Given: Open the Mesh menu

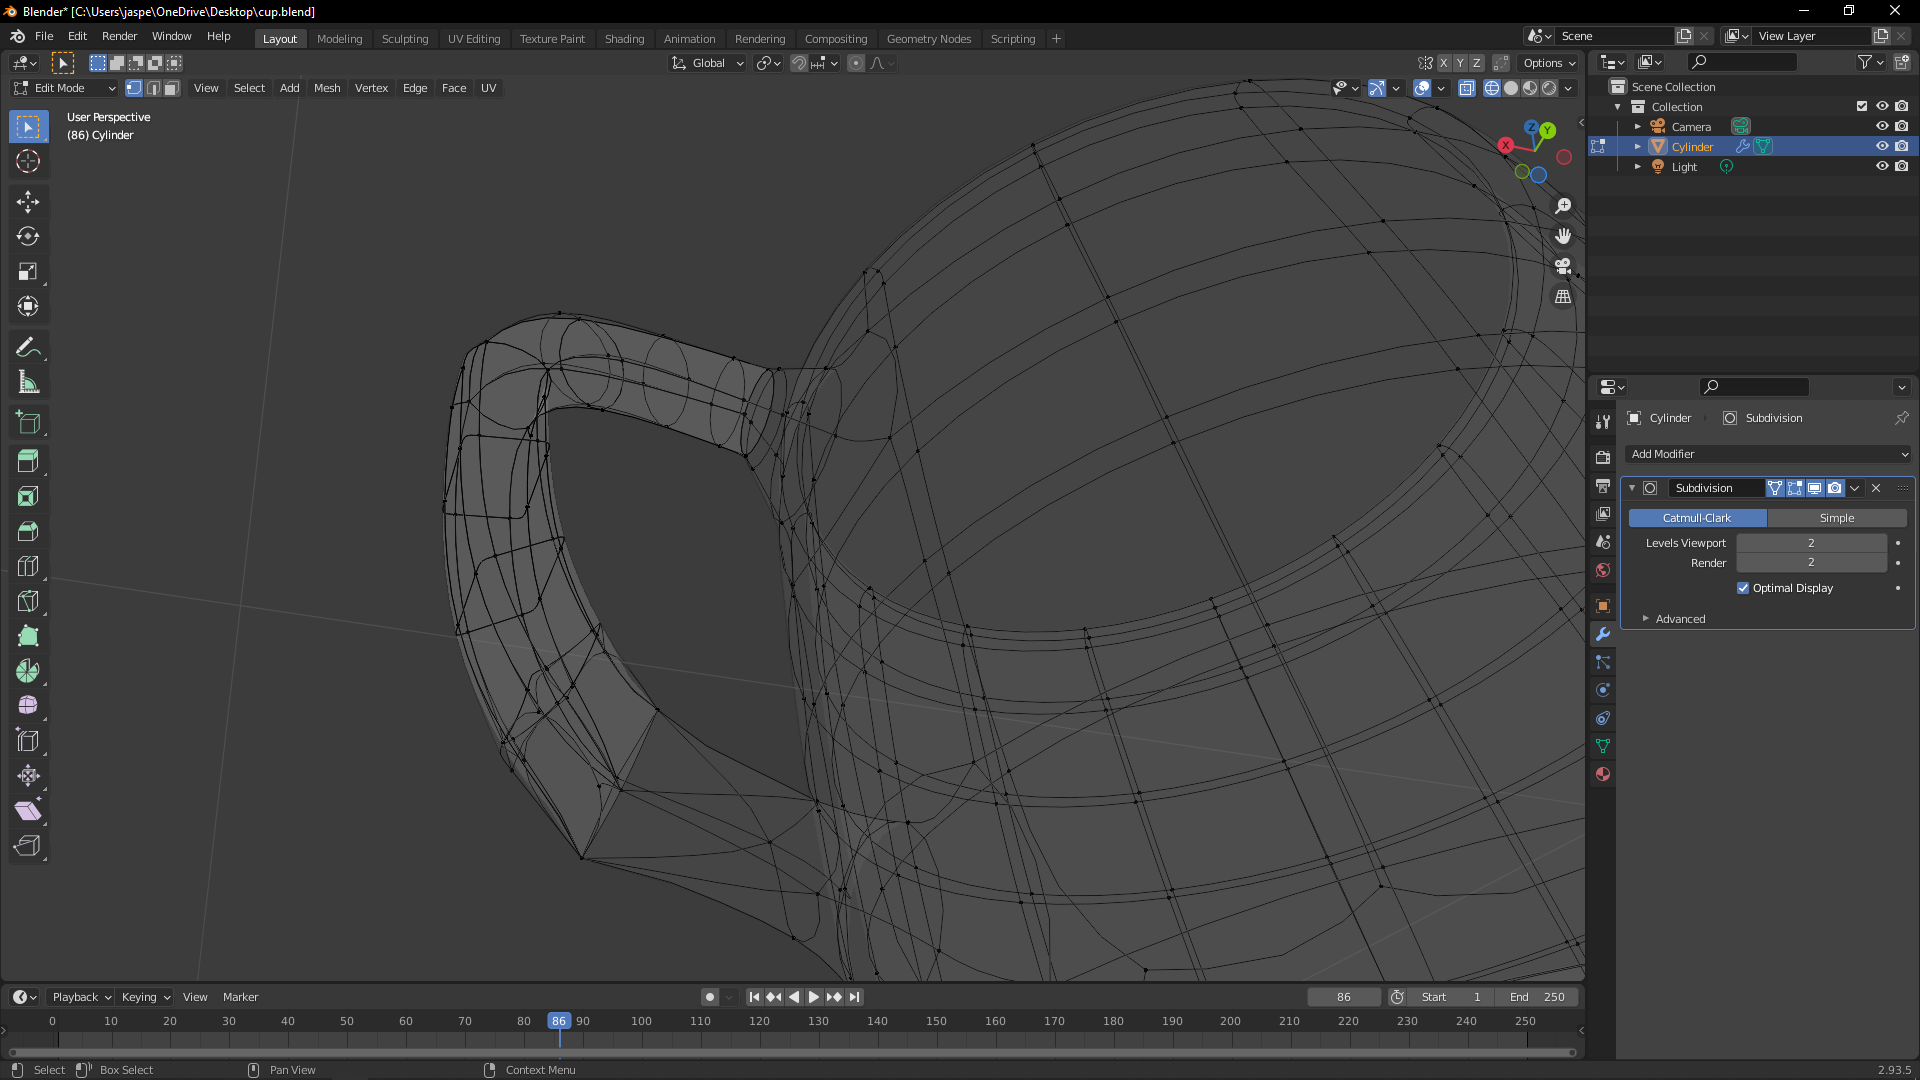Looking at the screenshot, I should click(x=327, y=88).
